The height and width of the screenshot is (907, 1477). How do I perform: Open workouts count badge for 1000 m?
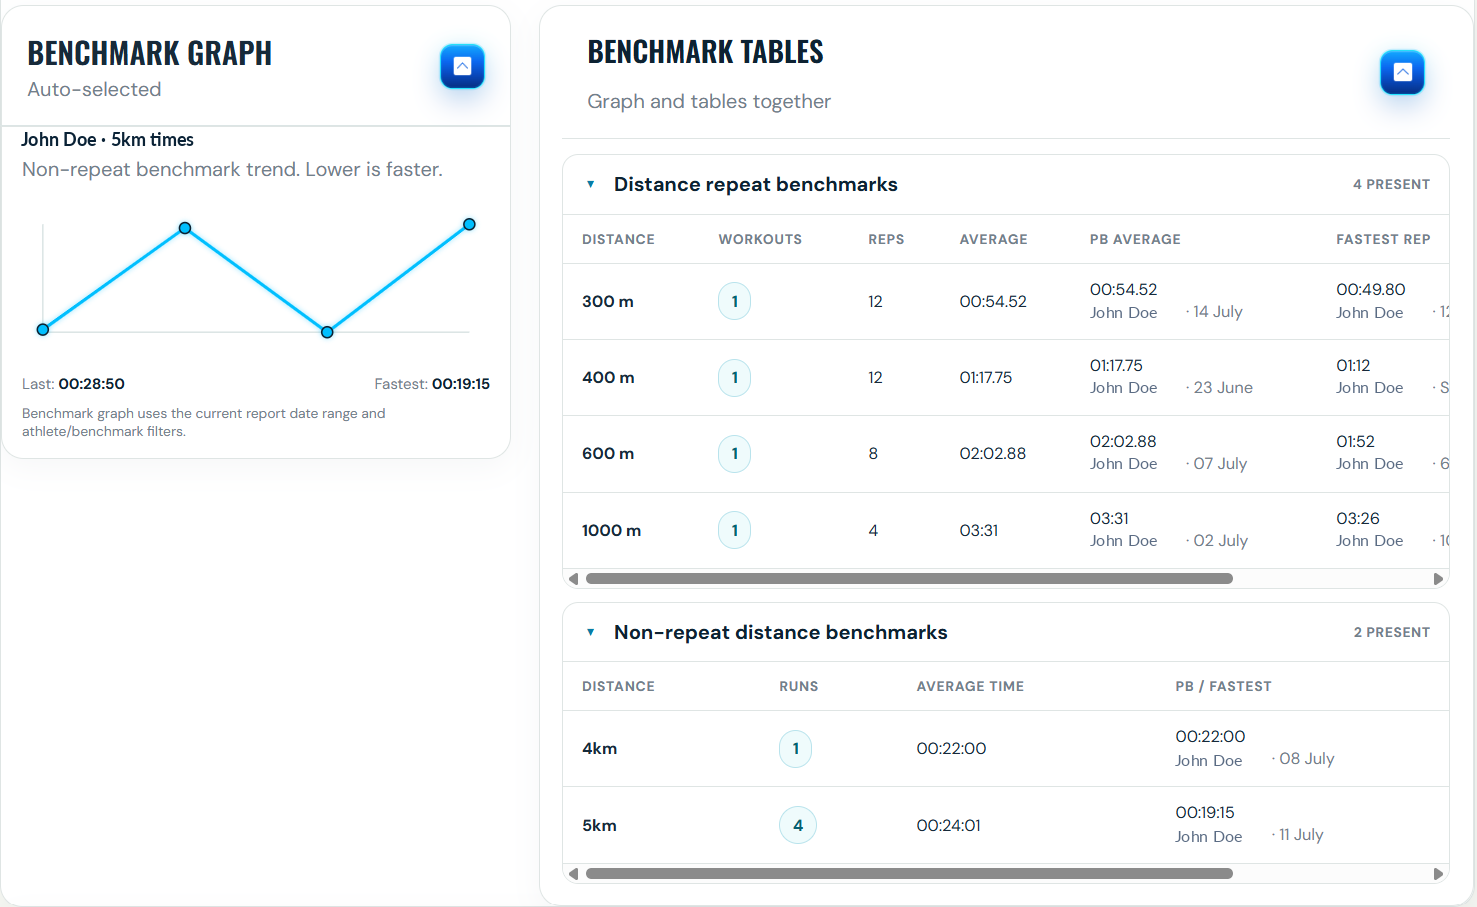pyautogui.click(x=735, y=530)
